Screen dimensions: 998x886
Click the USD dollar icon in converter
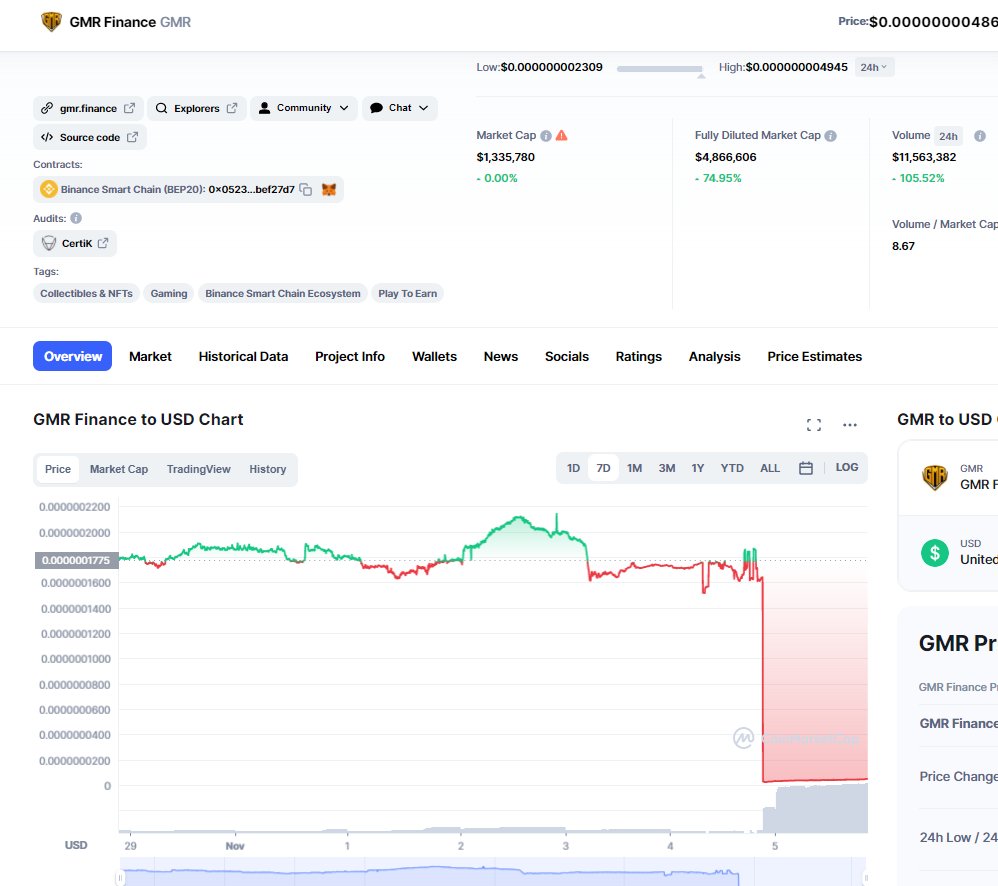click(x=935, y=552)
